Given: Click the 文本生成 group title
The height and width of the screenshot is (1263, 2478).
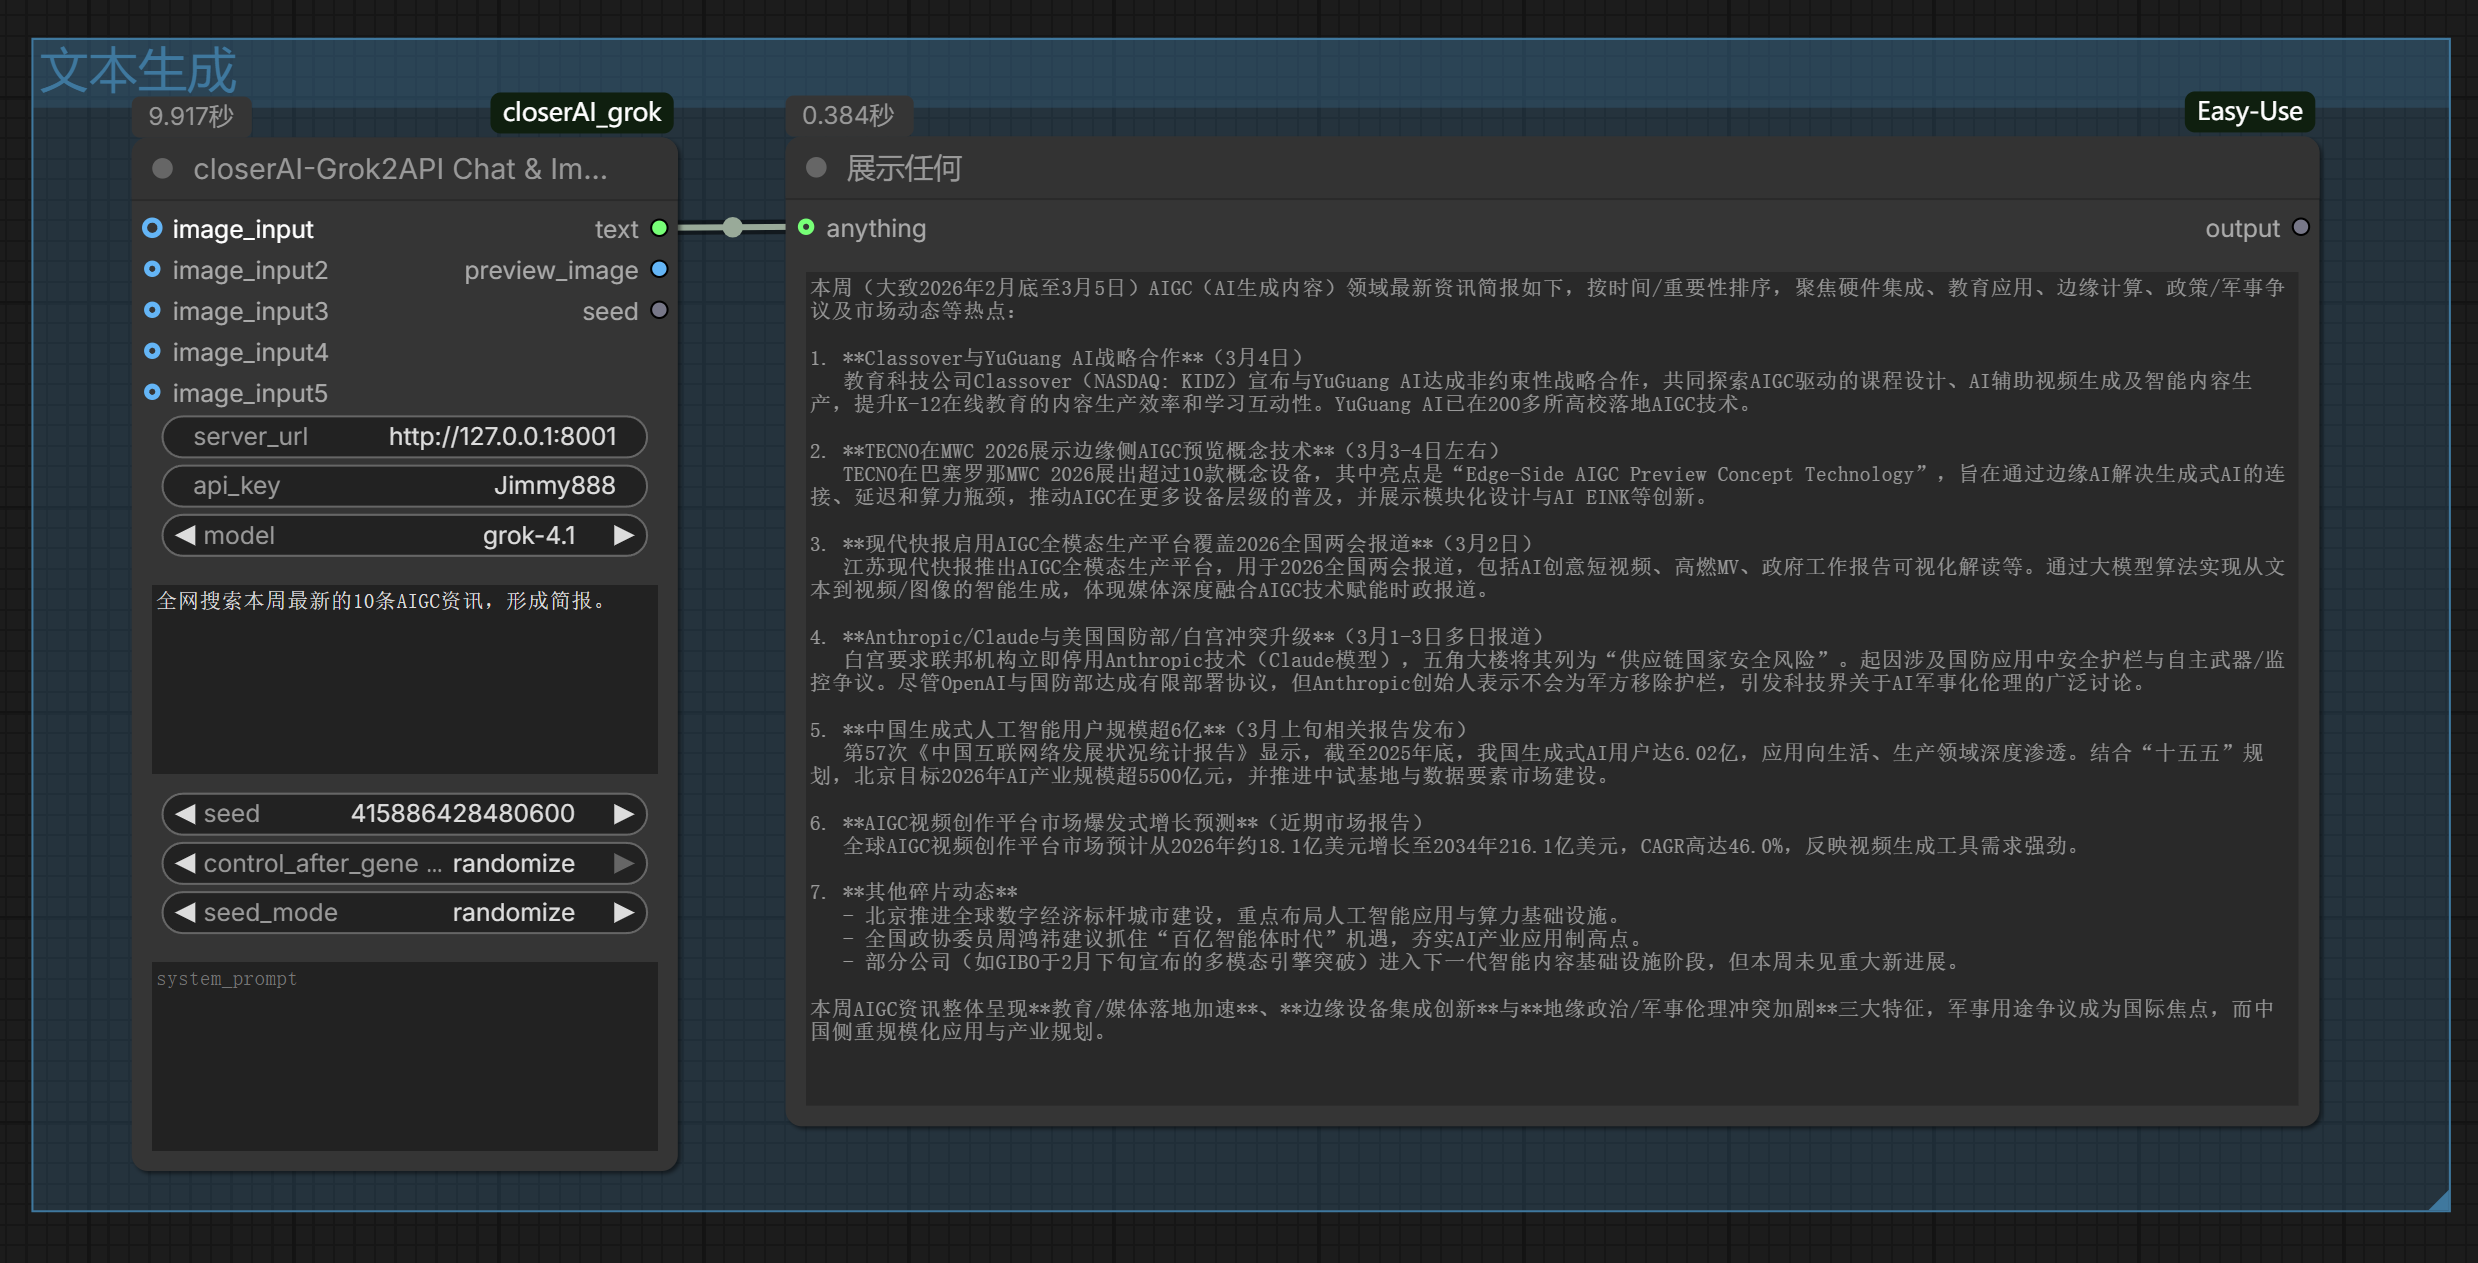Looking at the screenshot, I should (138, 70).
